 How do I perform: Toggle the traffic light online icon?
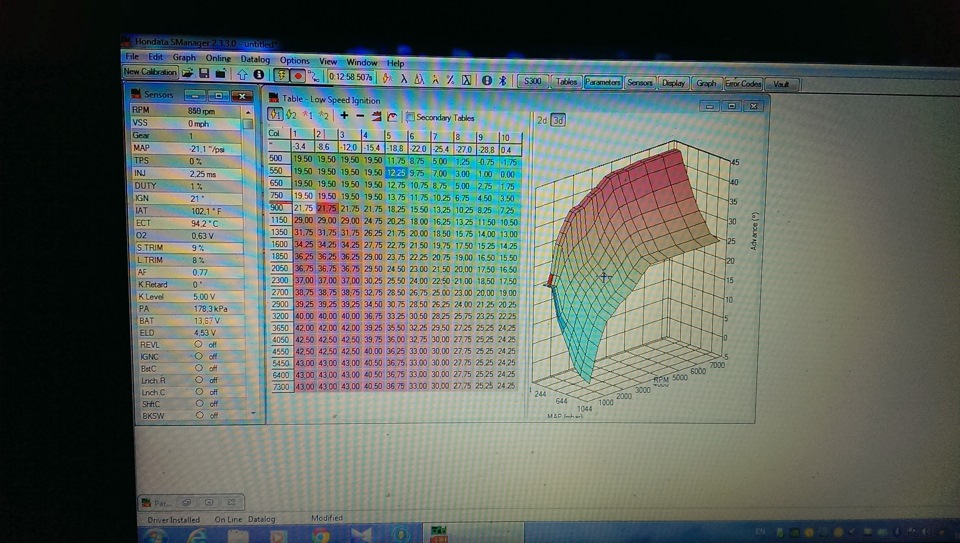coord(281,75)
